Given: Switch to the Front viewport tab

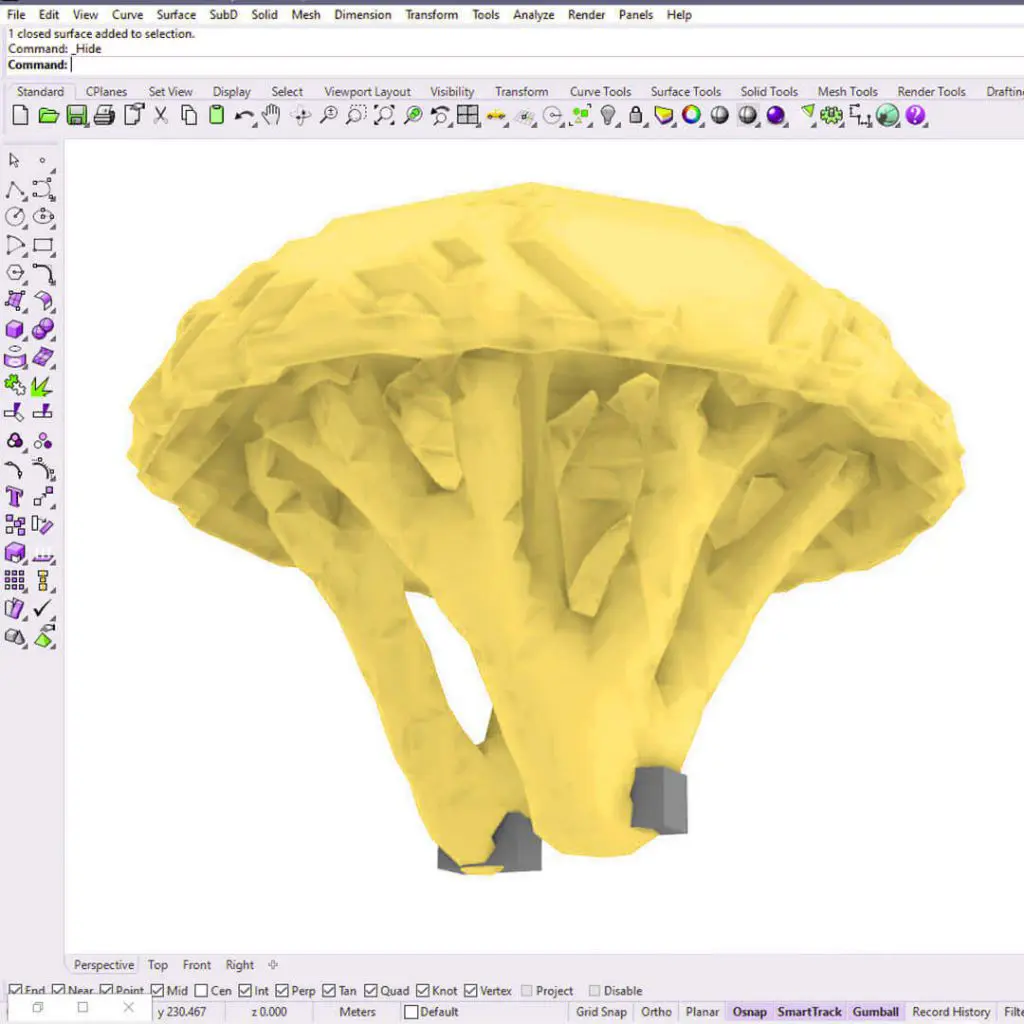Looking at the screenshot, I should [x=197, y=965].
